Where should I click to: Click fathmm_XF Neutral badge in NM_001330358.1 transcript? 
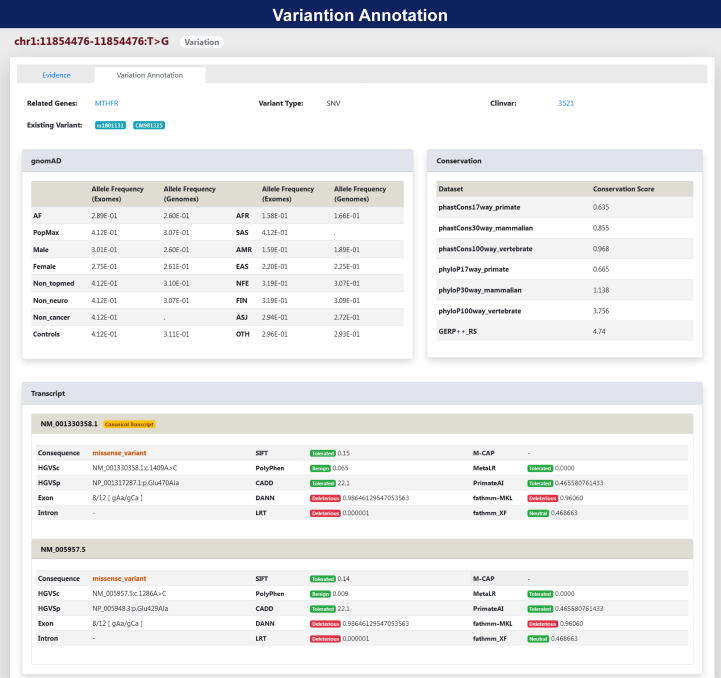(538, 513)
